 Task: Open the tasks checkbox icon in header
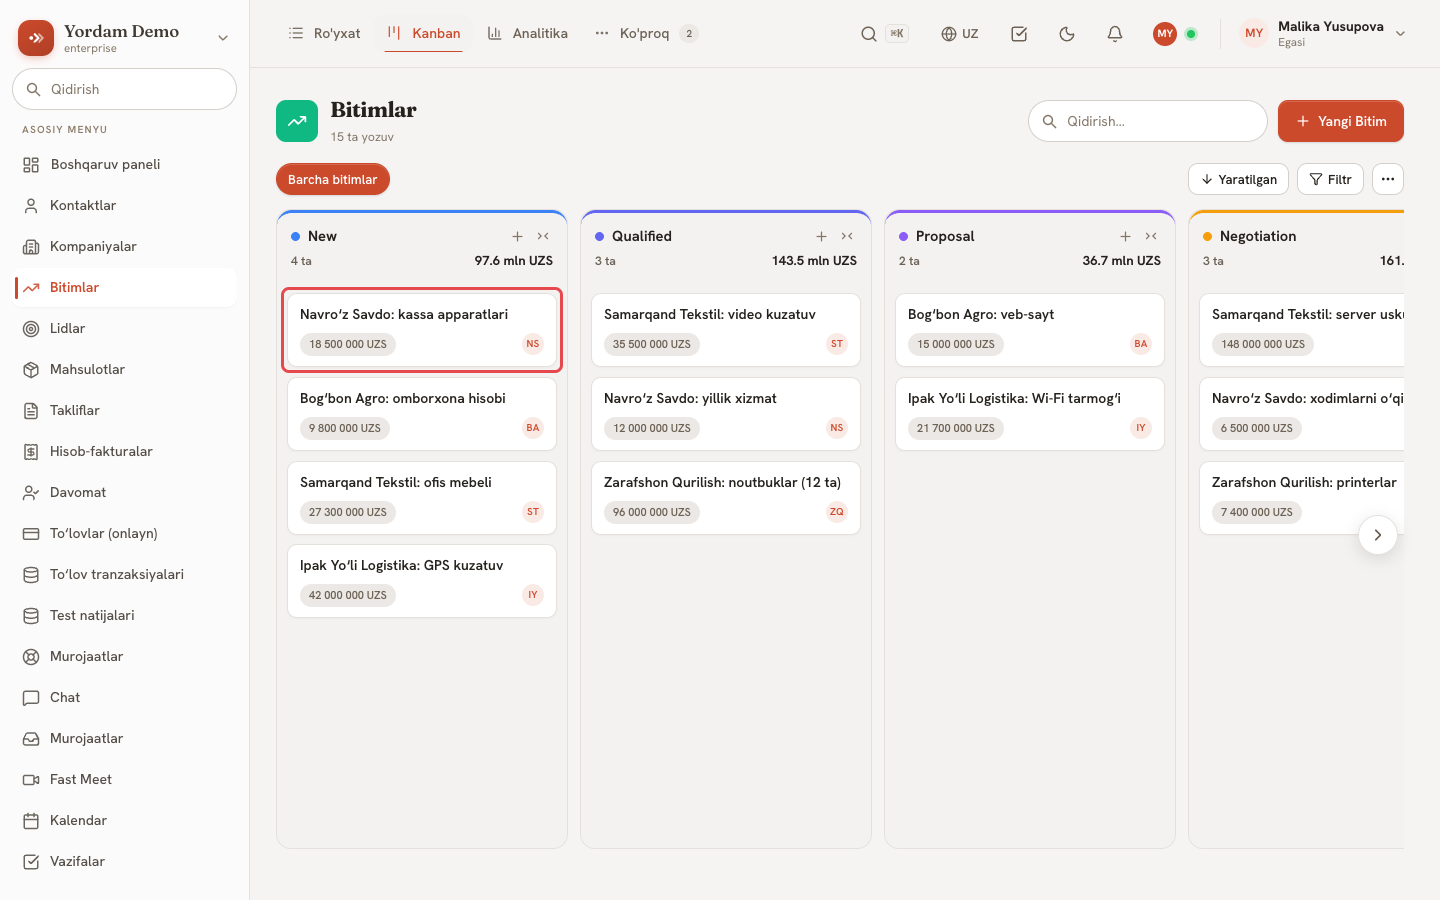(1019, 34)
